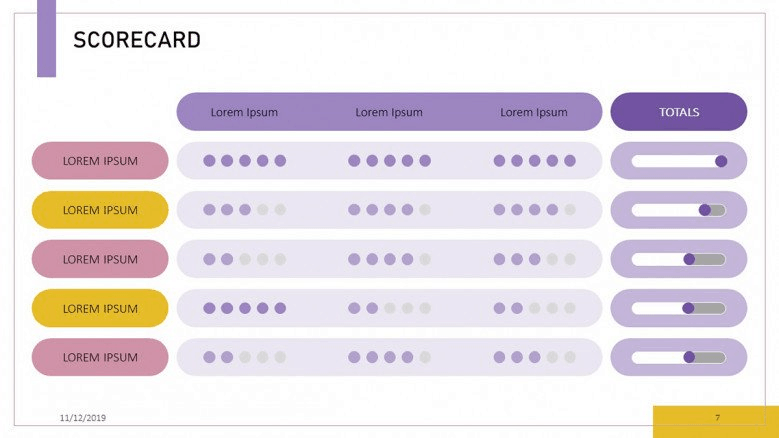Click the TOTALS header pill

click(679, 112)
